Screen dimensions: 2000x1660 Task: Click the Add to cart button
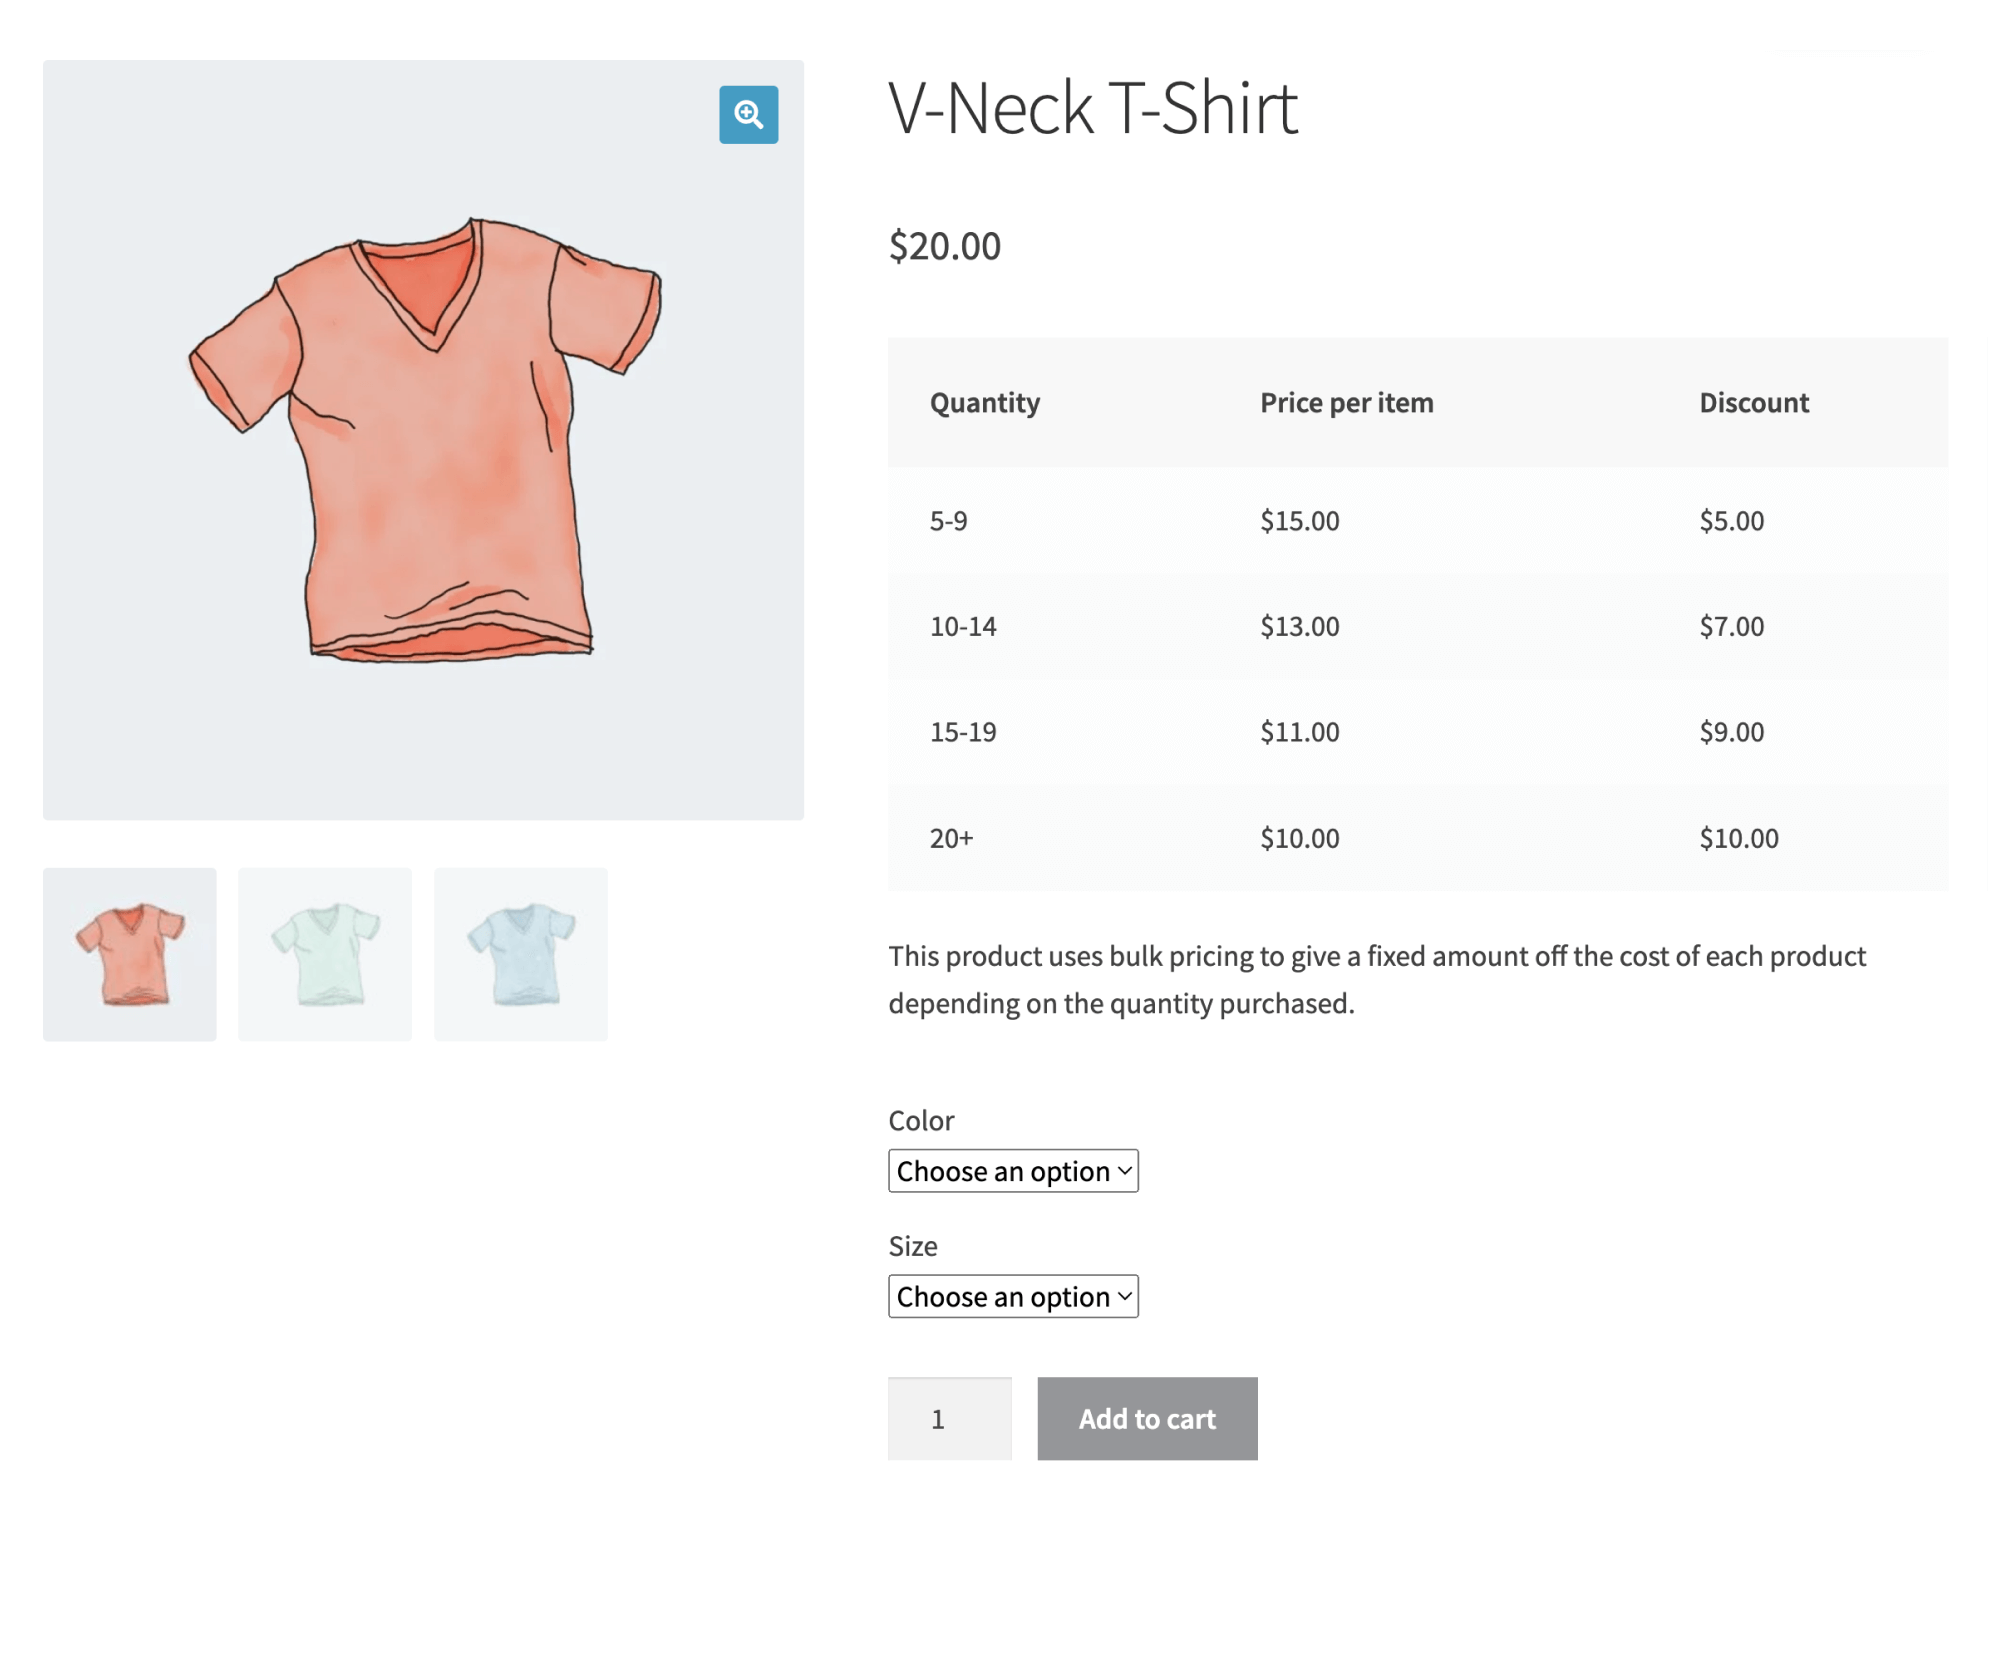click(1147, 1418)
